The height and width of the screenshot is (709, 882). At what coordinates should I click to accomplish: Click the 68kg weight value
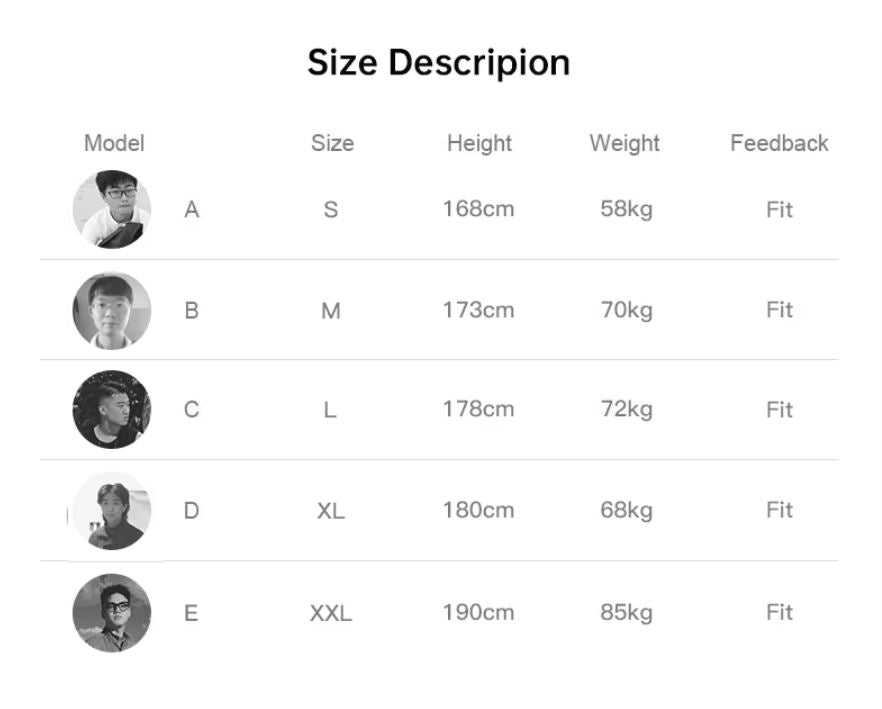626,510
